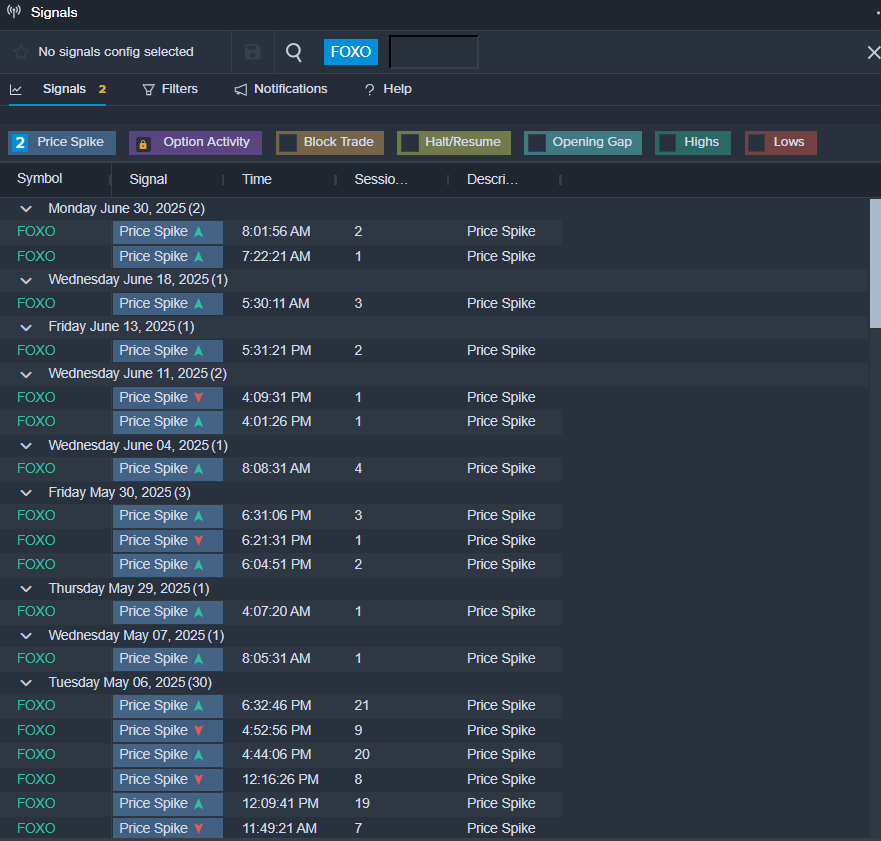Click the 12:09:41 PM time cell
Screen dimensions: 881x841
click(x=280, y=803)
